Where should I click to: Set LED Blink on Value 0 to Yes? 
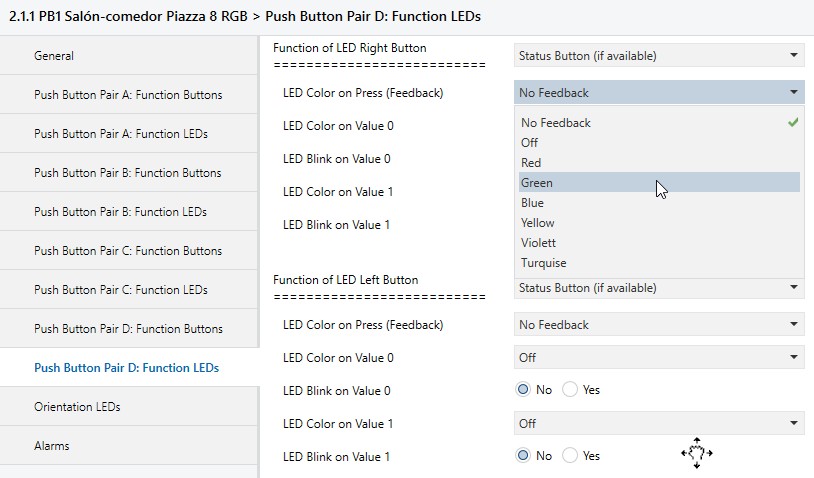(x=571, y=390)
